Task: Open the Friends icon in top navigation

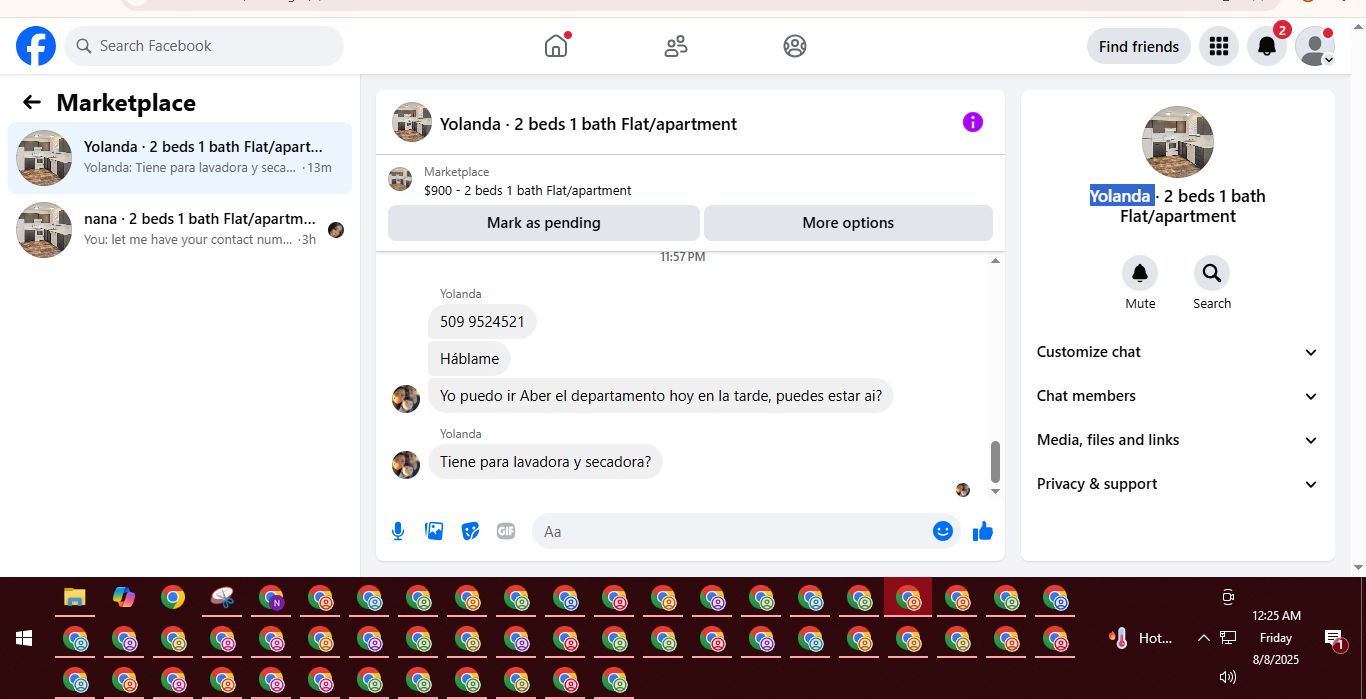Action: tap(676, 46)
